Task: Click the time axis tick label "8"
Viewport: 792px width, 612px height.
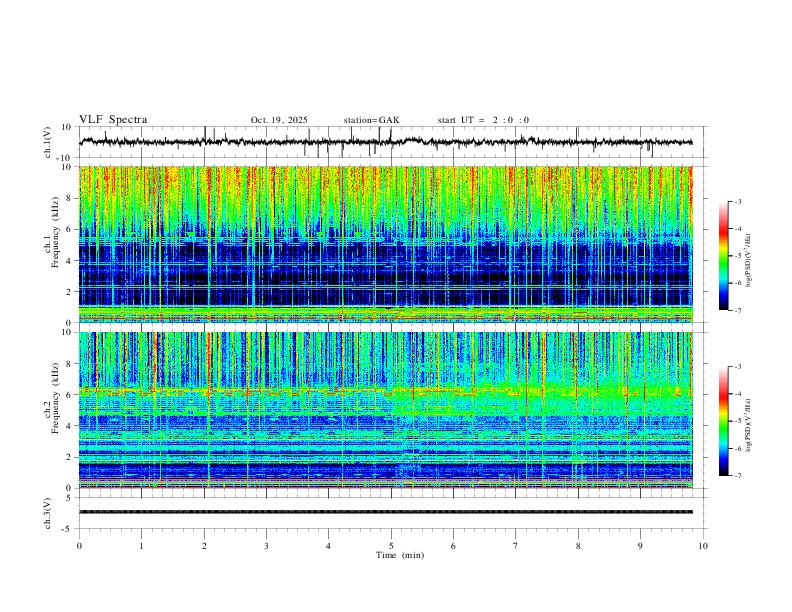Action: click(x=578, y=546)
